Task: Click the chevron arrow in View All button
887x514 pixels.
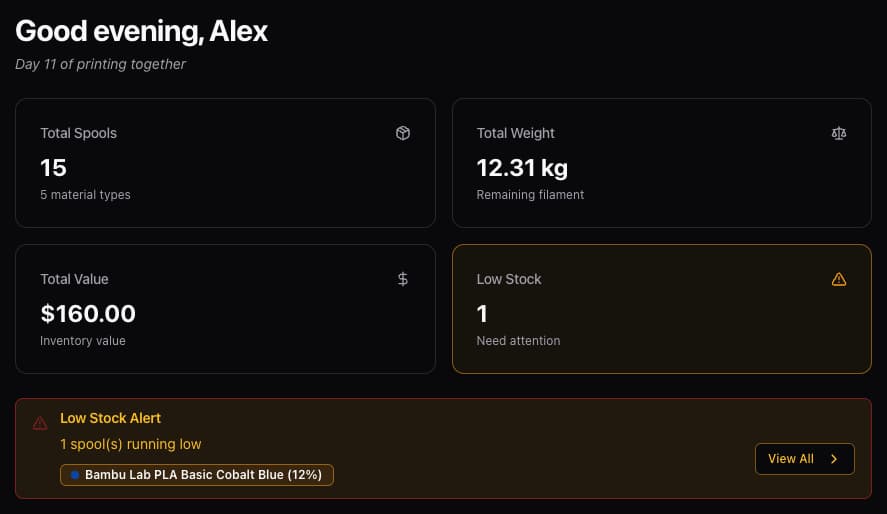Action: point(834,459)
